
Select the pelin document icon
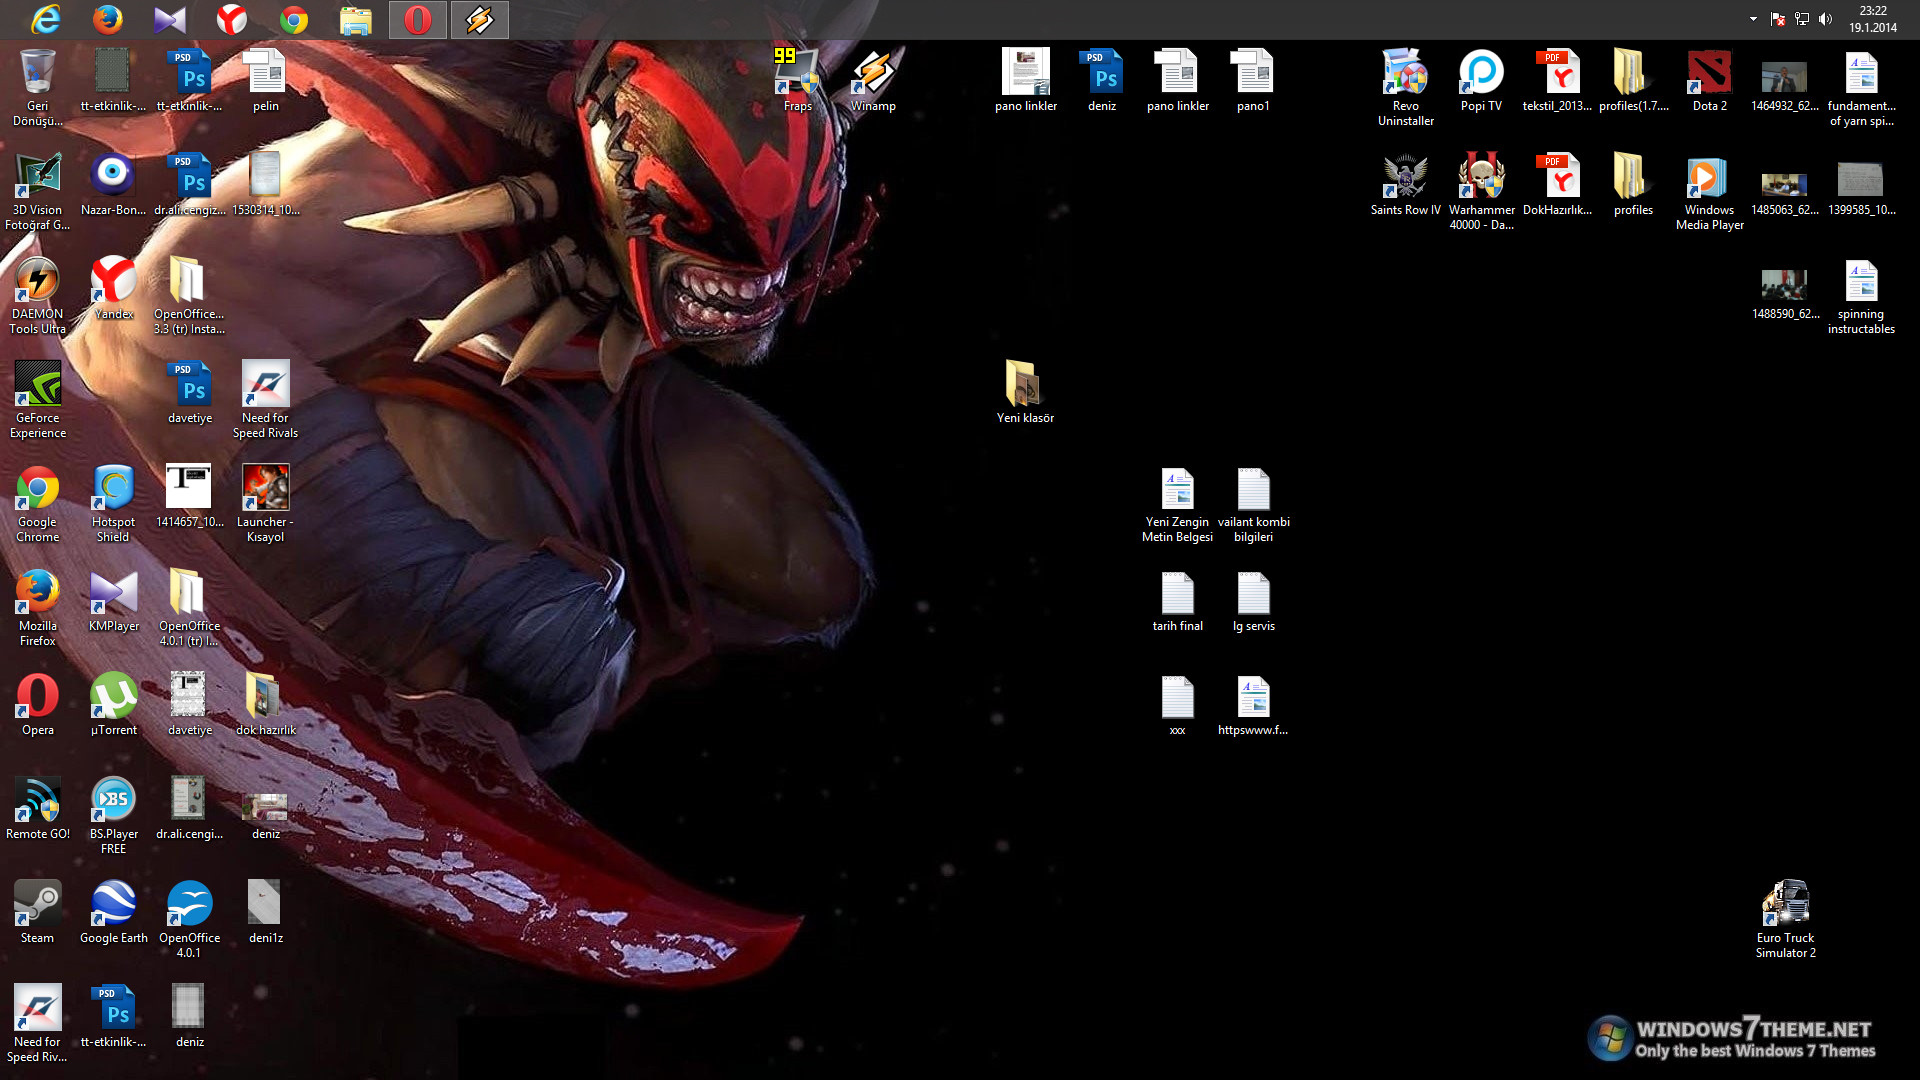point(265,80)
